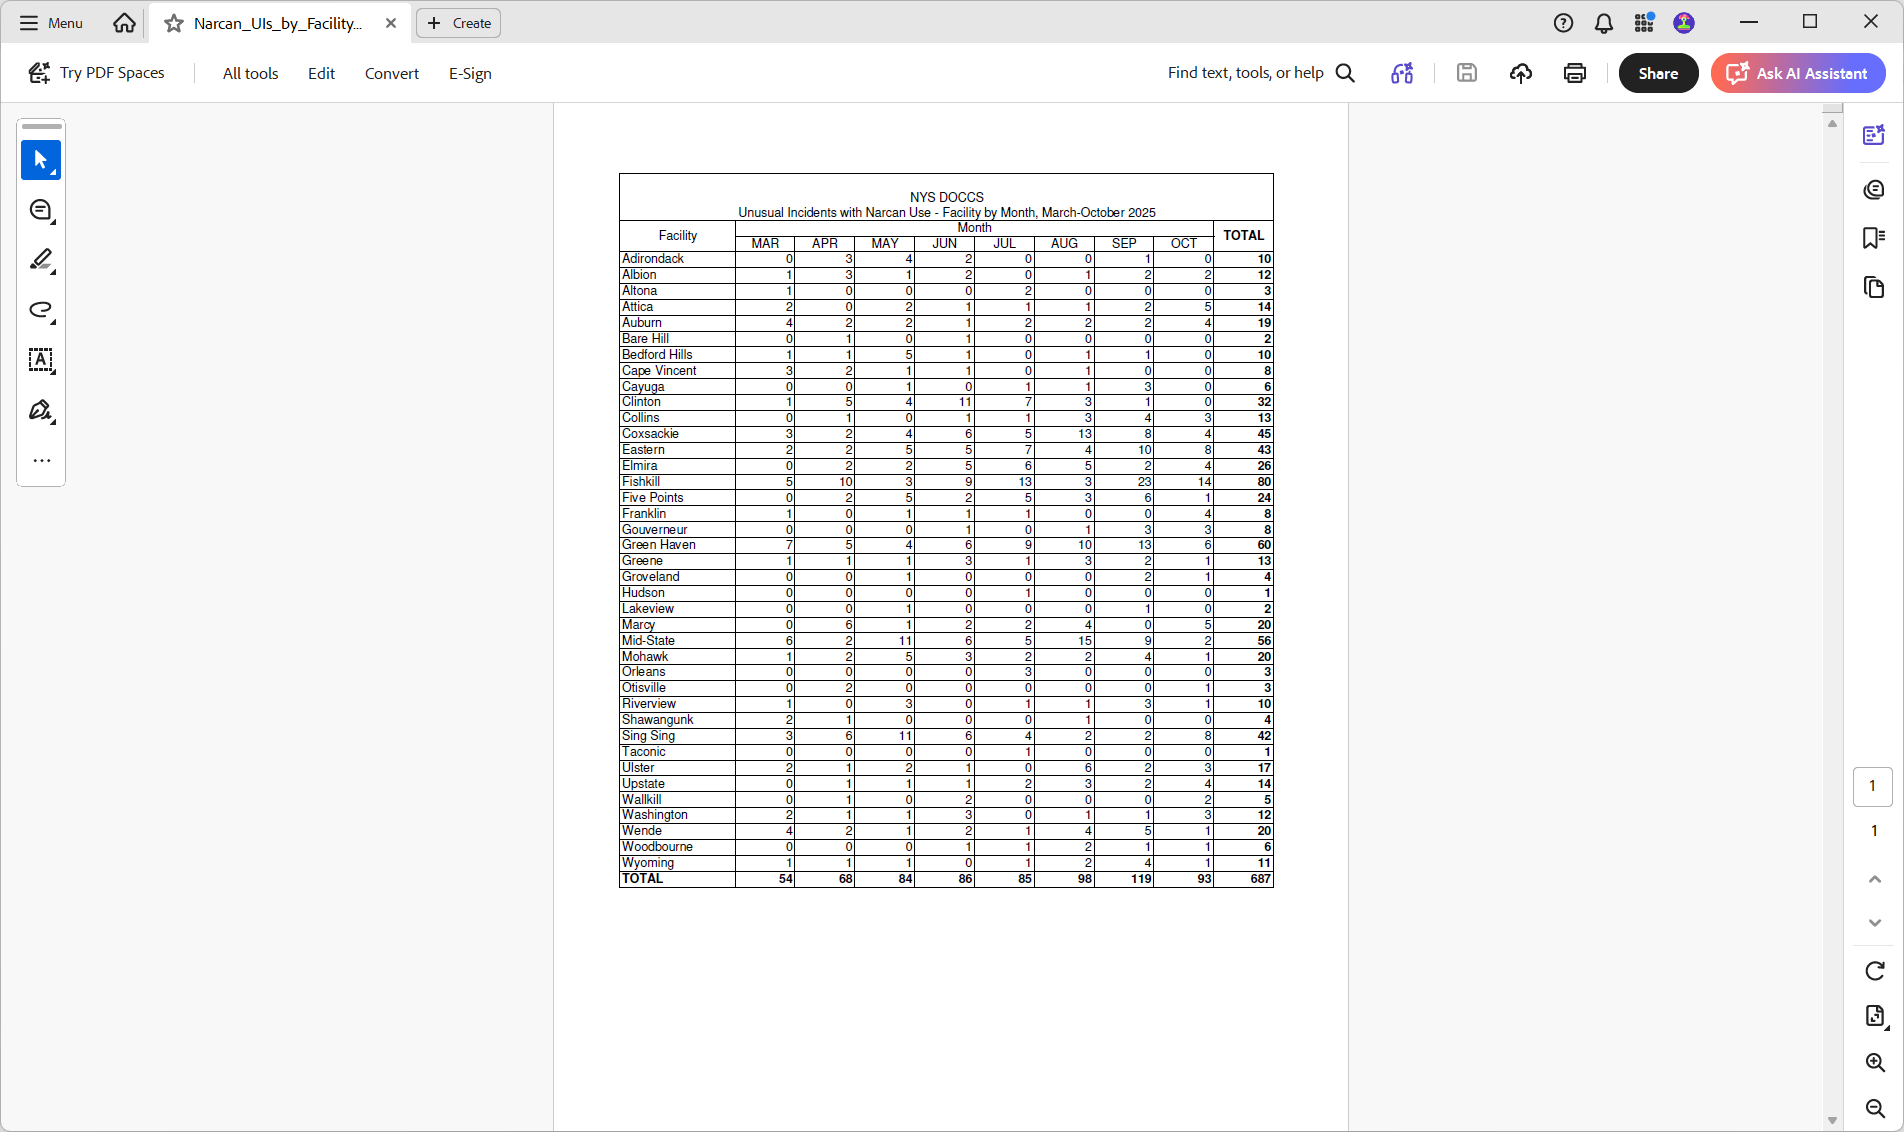This screenshot has width=1904, height=1132.
Task: Upload the file to cloud storage
Action: (x=1521, y=73)
